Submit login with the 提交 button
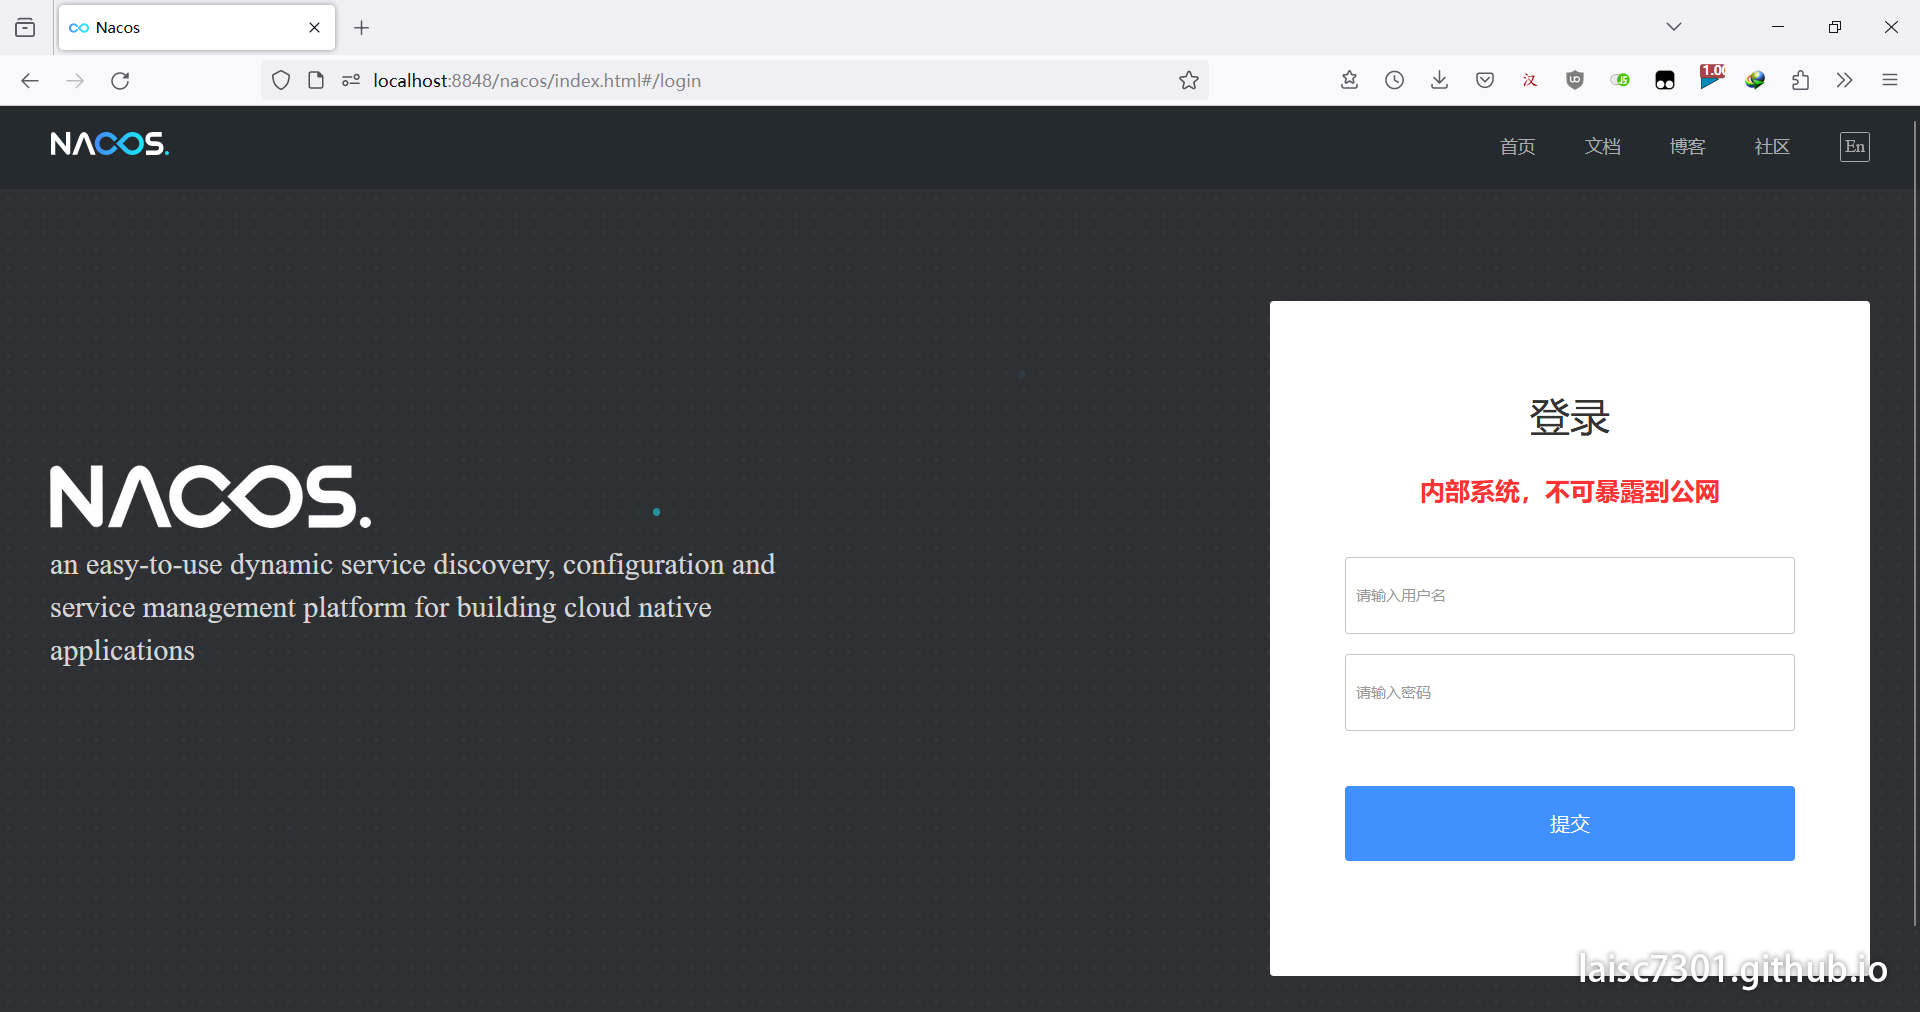Screen dimensions: 1920x1012 1569,823
